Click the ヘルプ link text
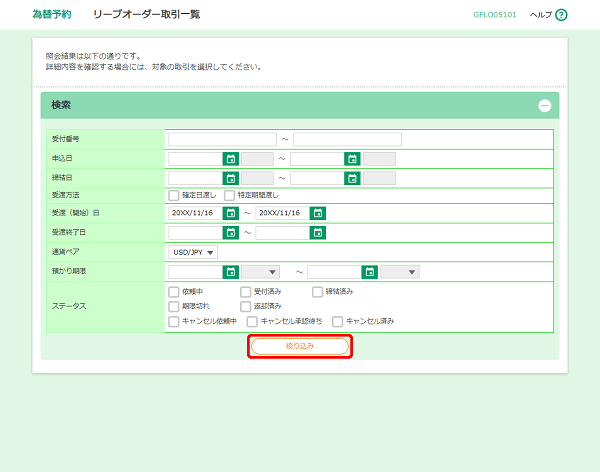This screenshot has width=600, height=472. [541, 15]
